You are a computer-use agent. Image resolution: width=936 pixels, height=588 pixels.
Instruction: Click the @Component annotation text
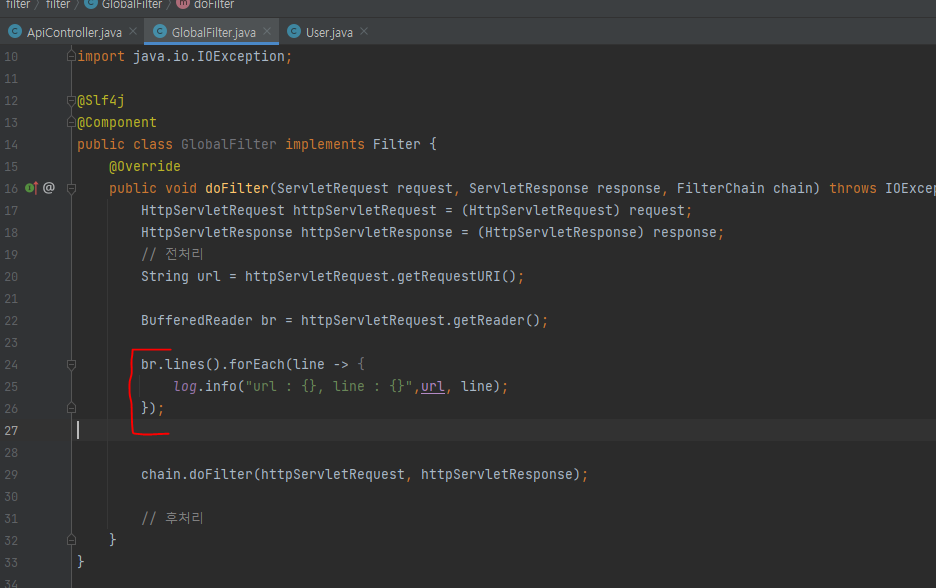117,122
